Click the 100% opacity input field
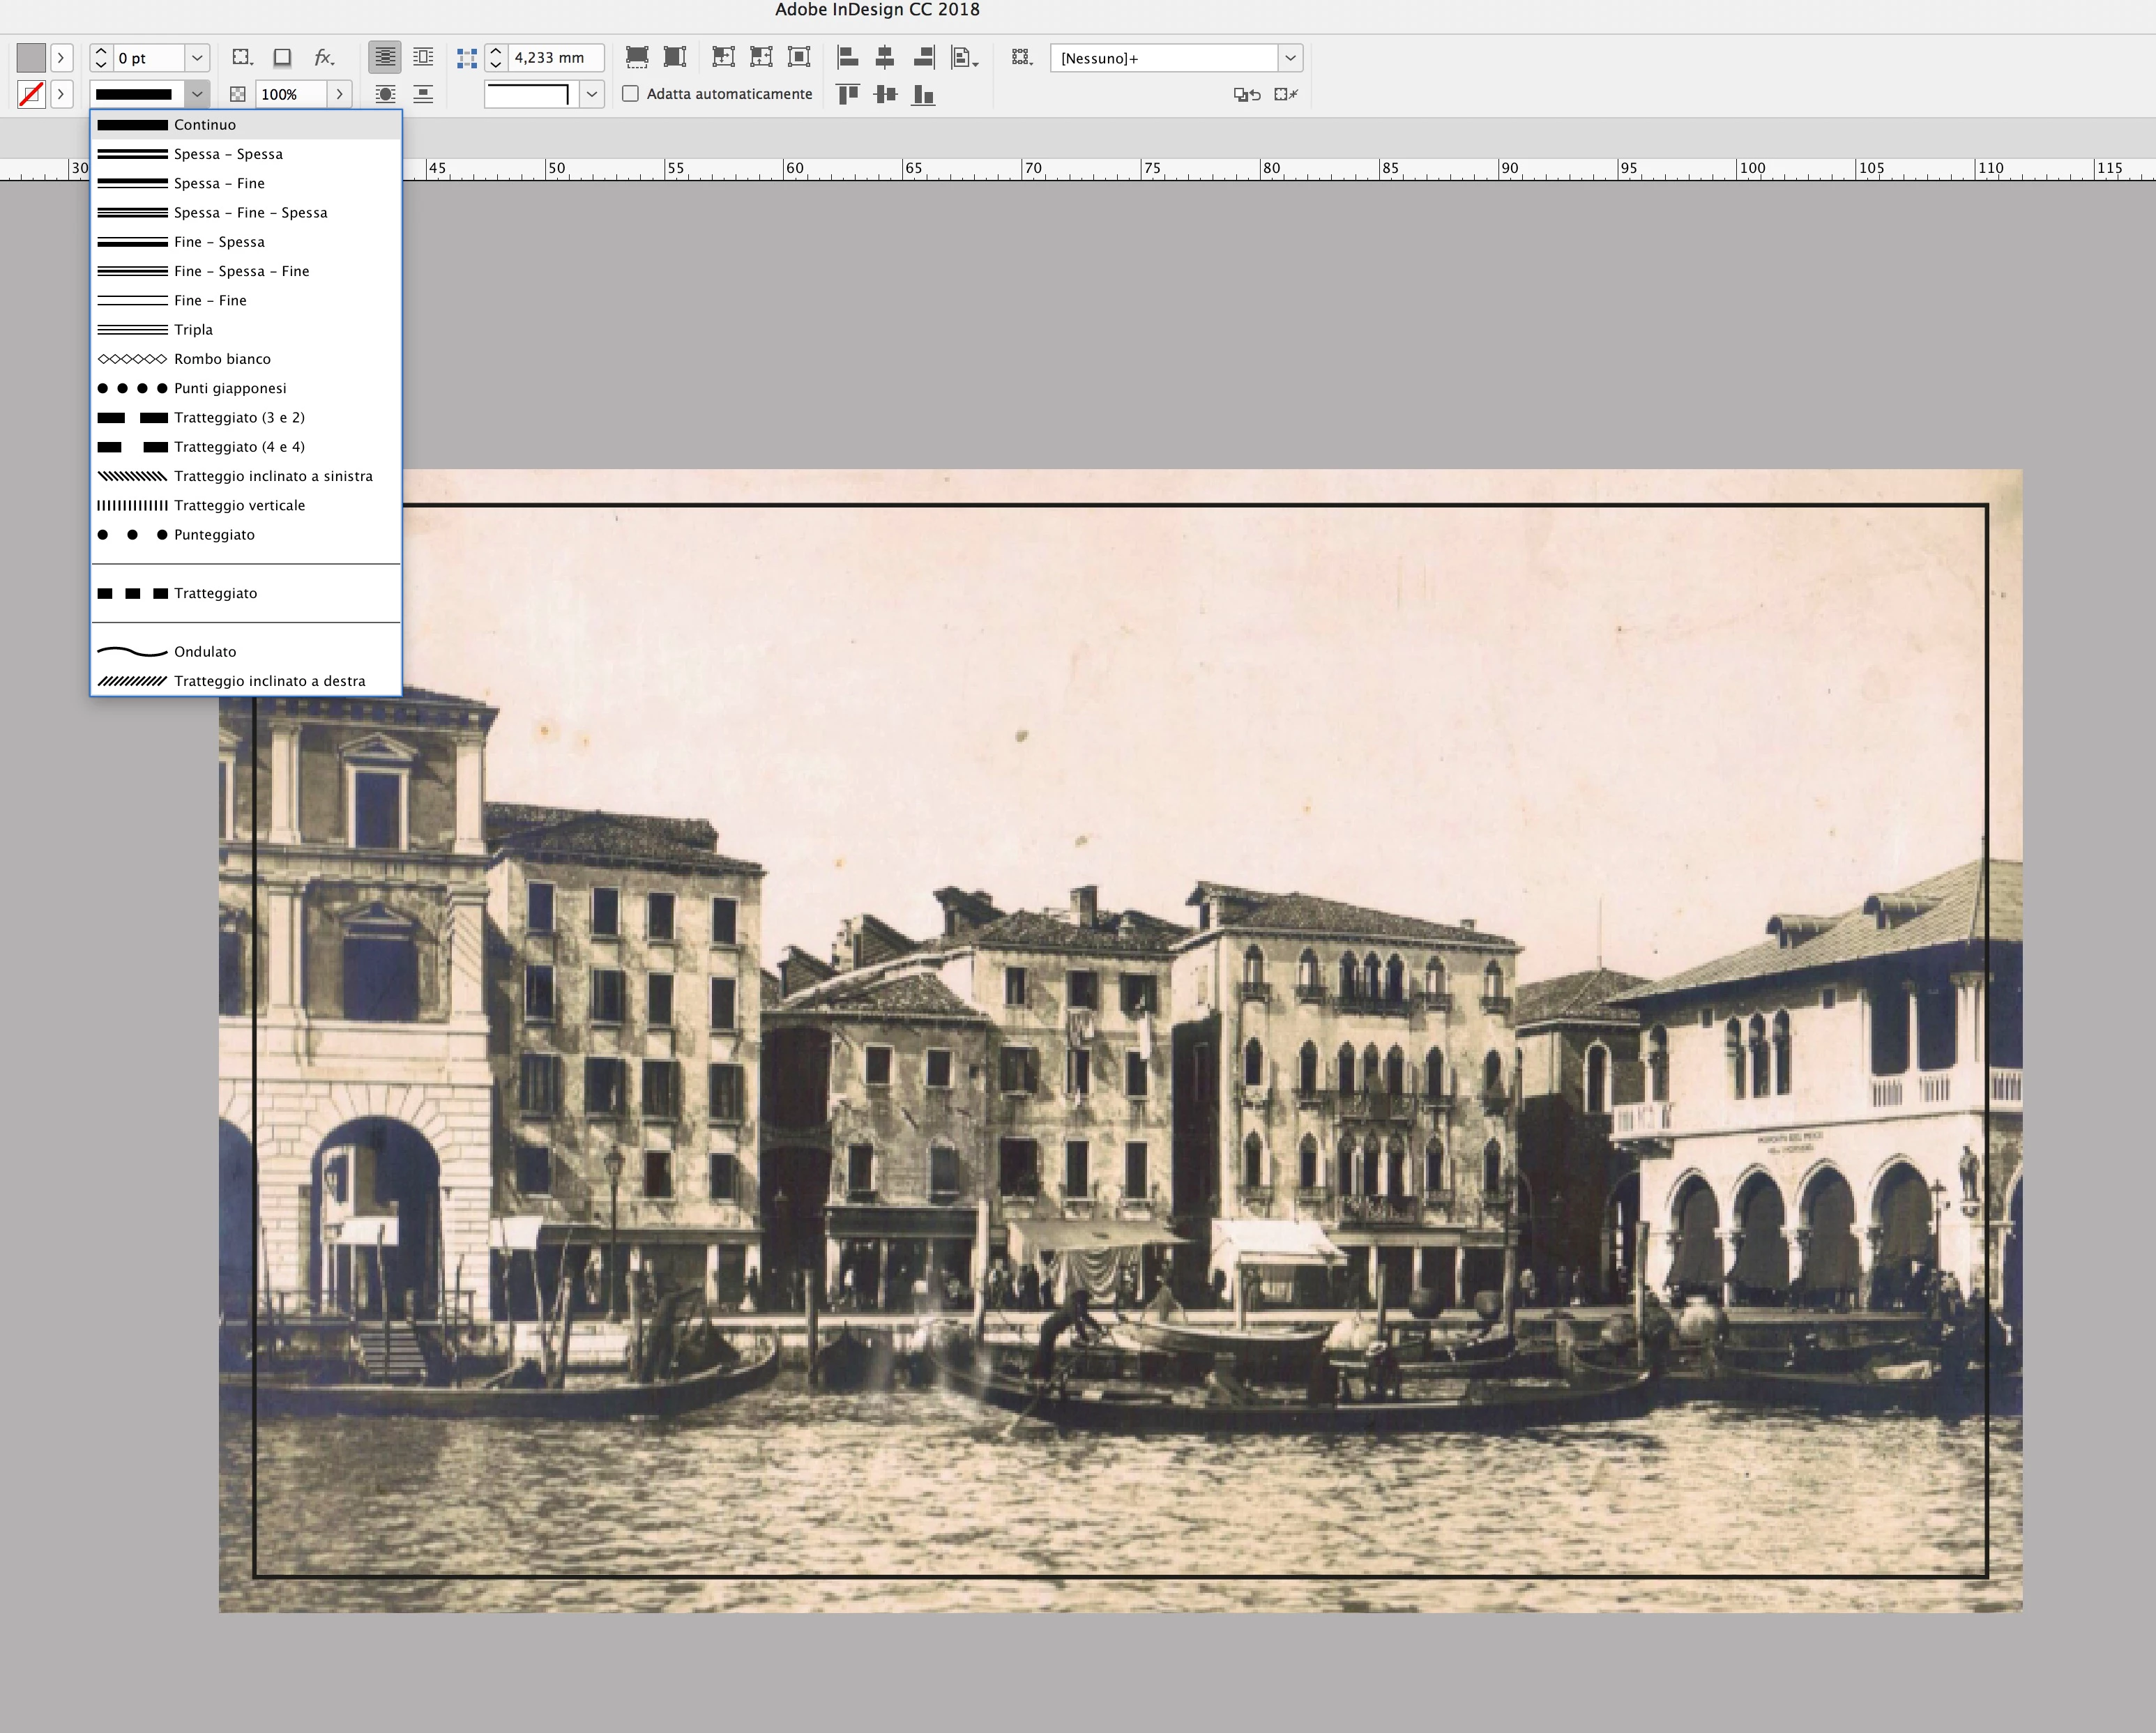 (x=290, y=94)
